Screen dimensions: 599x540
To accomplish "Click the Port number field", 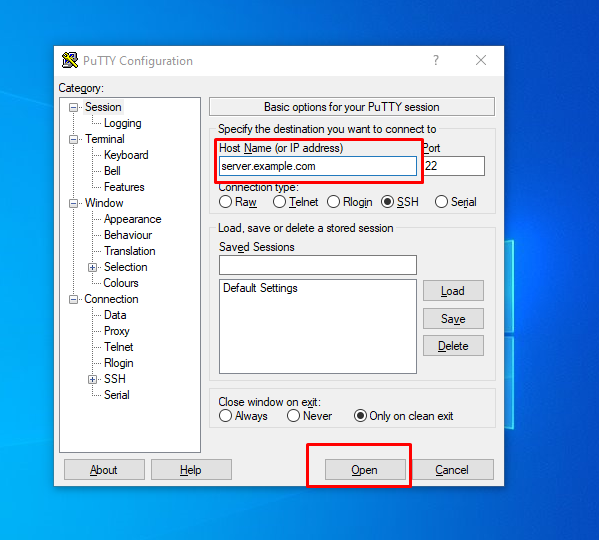I will (454, 166).
